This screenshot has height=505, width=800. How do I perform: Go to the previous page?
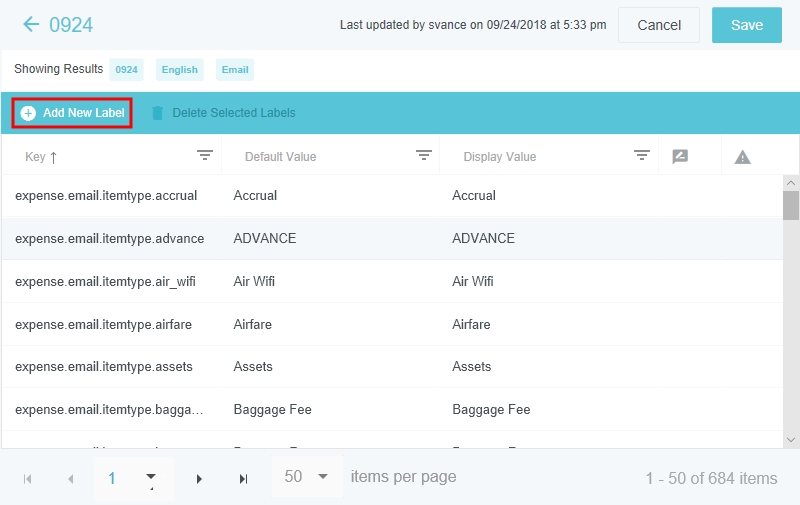[70, 479]
